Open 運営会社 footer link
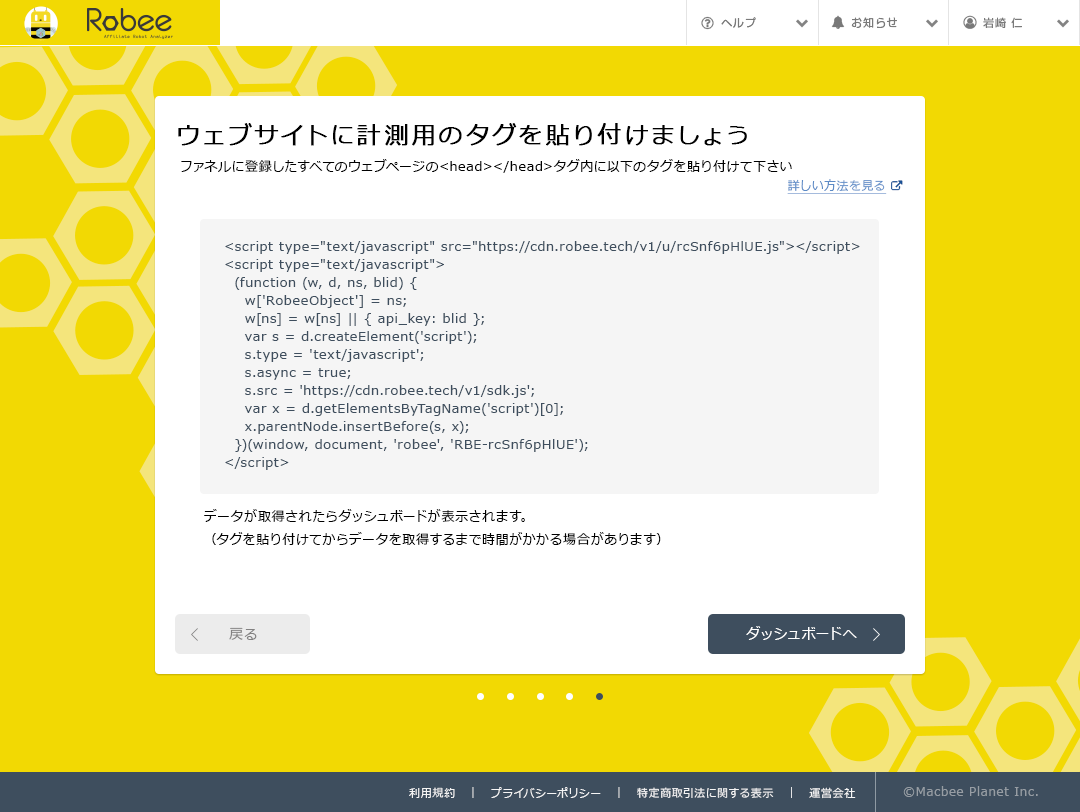1080x812 pixels. [x=832, y=793]
